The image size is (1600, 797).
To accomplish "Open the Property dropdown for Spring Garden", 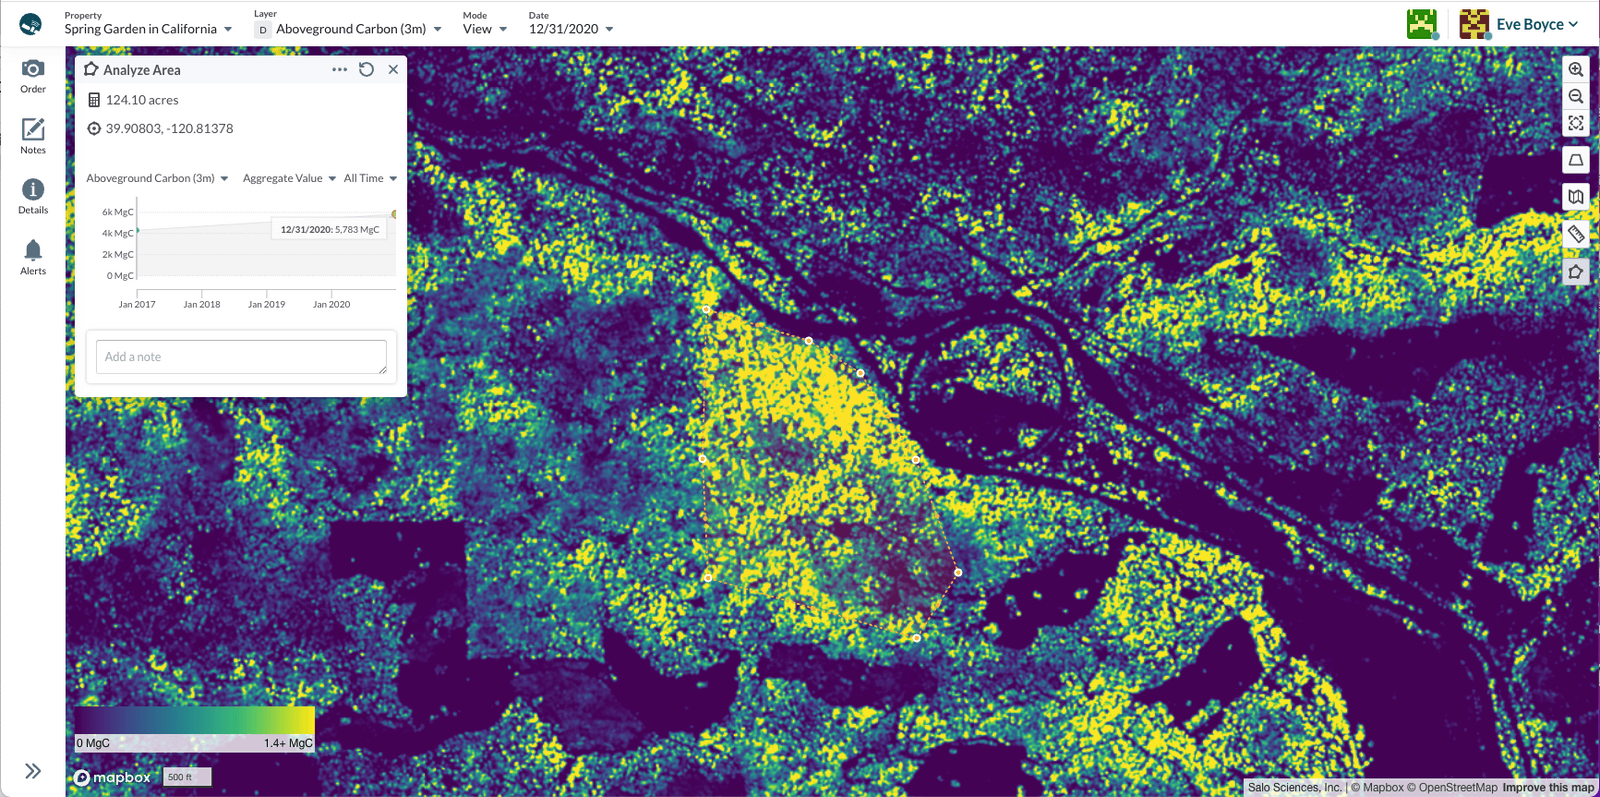I will click(x=148, y=29).
